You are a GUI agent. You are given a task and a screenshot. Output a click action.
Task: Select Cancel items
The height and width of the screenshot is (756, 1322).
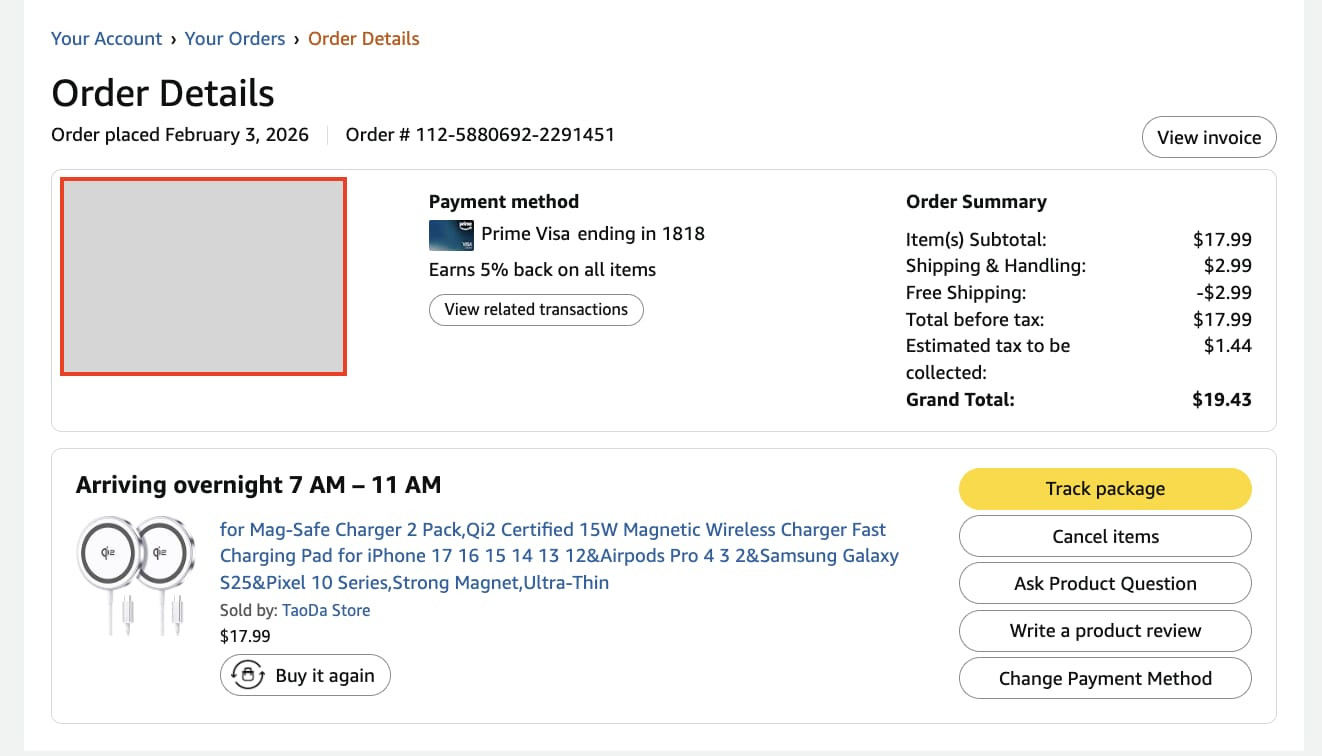tap(1105, 537)
